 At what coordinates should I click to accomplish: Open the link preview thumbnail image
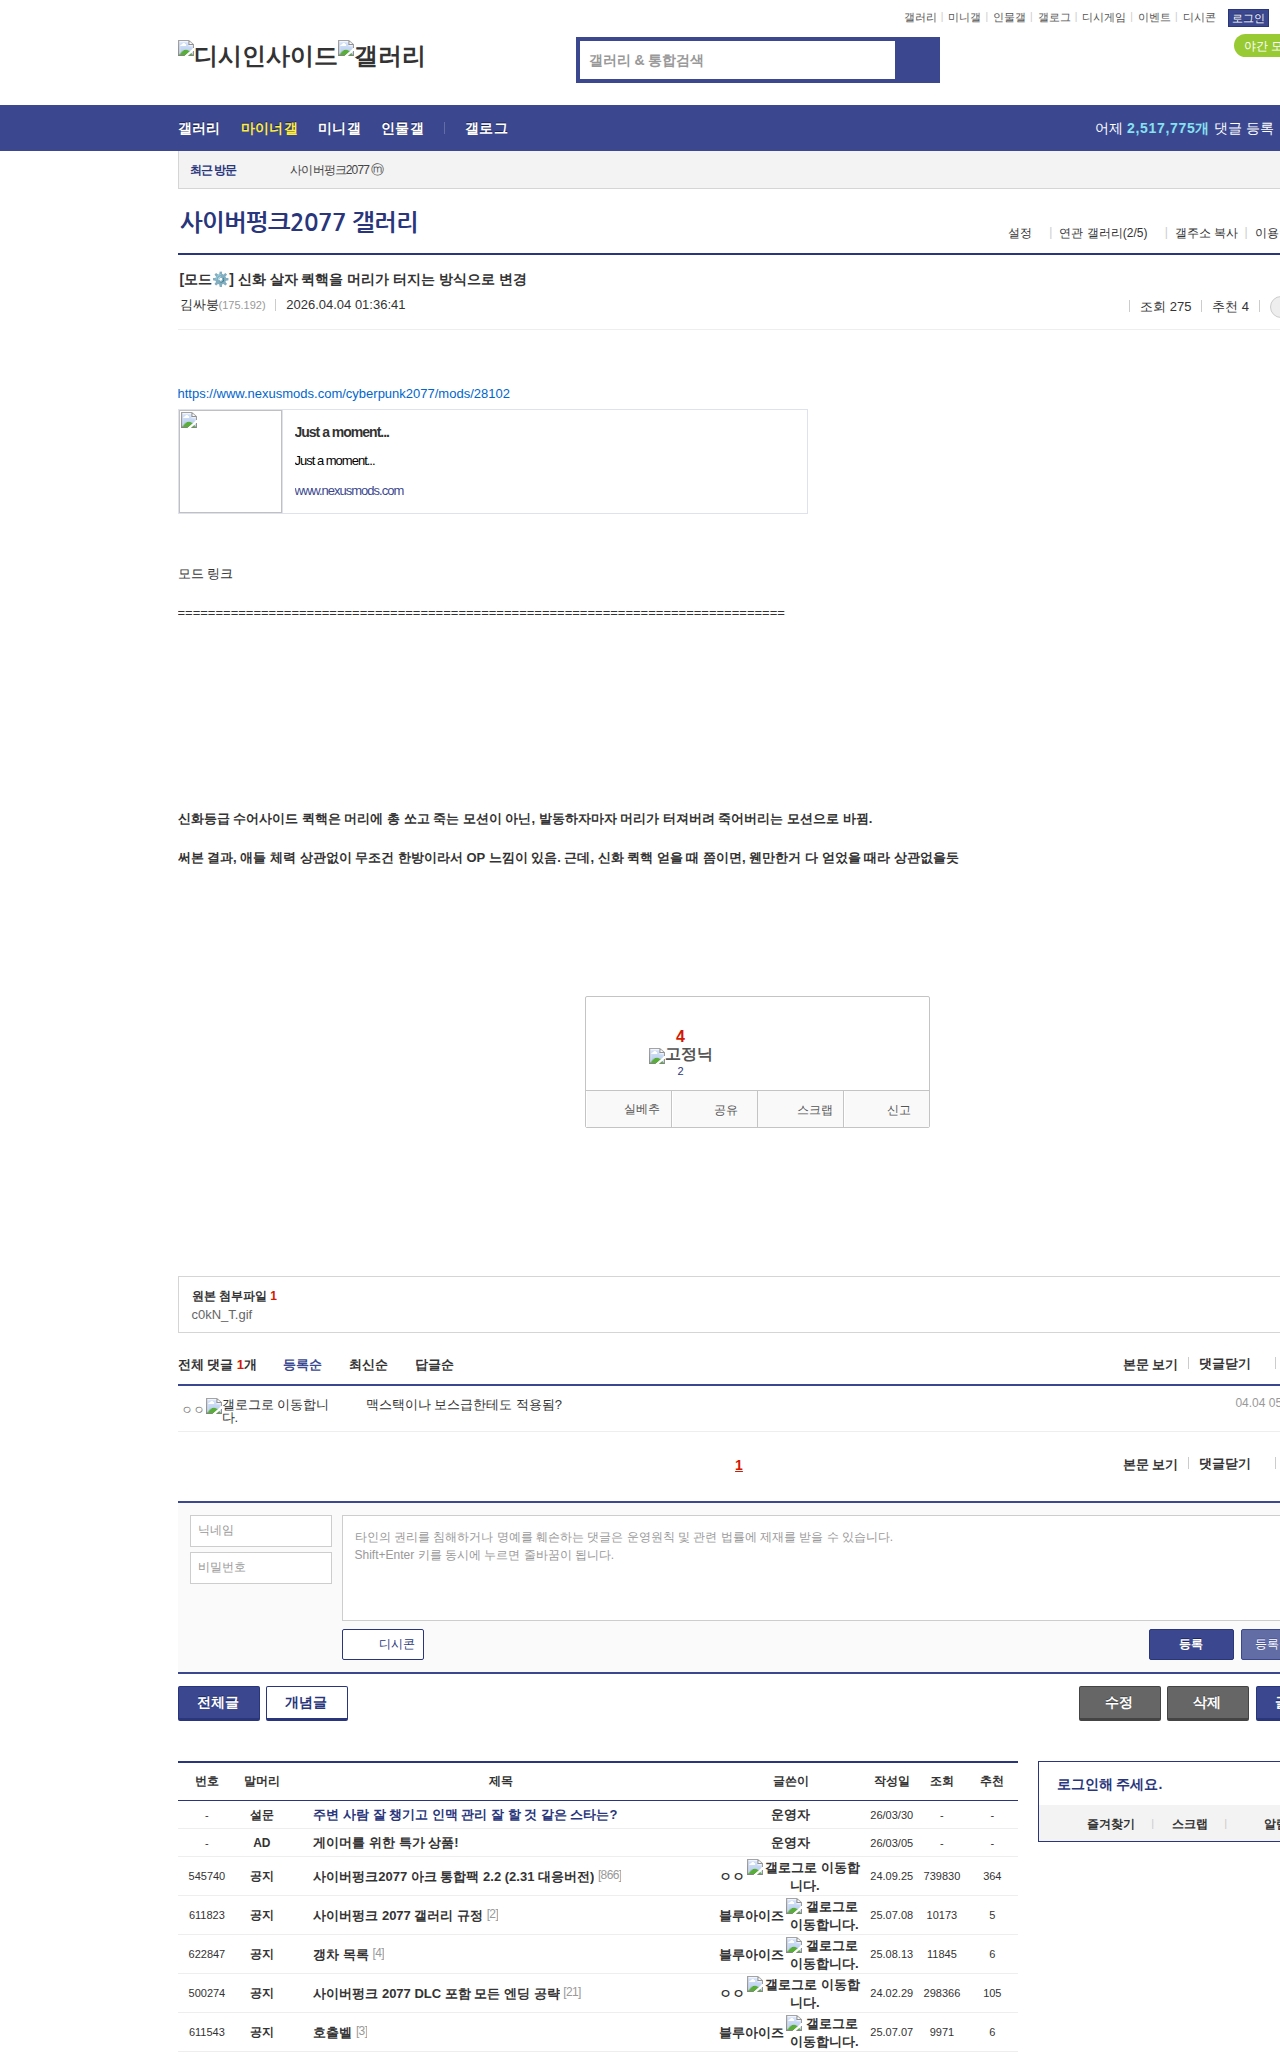pyautogui.click(x=230, y=461)
